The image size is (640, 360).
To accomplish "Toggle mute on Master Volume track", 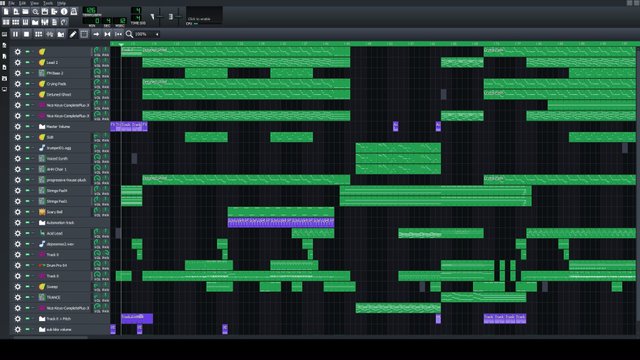I will tap(27, 127).
